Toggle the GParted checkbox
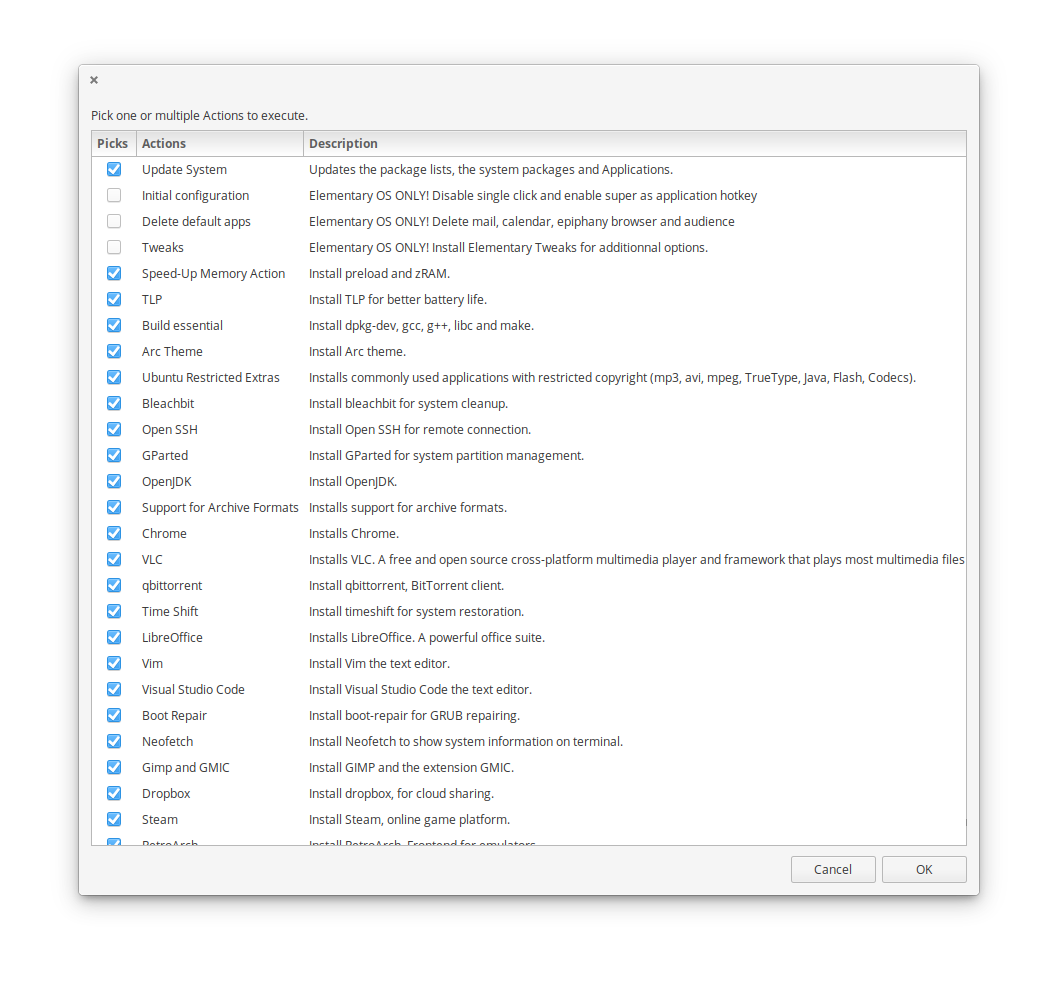1058x988 pixels. (114, 455)
